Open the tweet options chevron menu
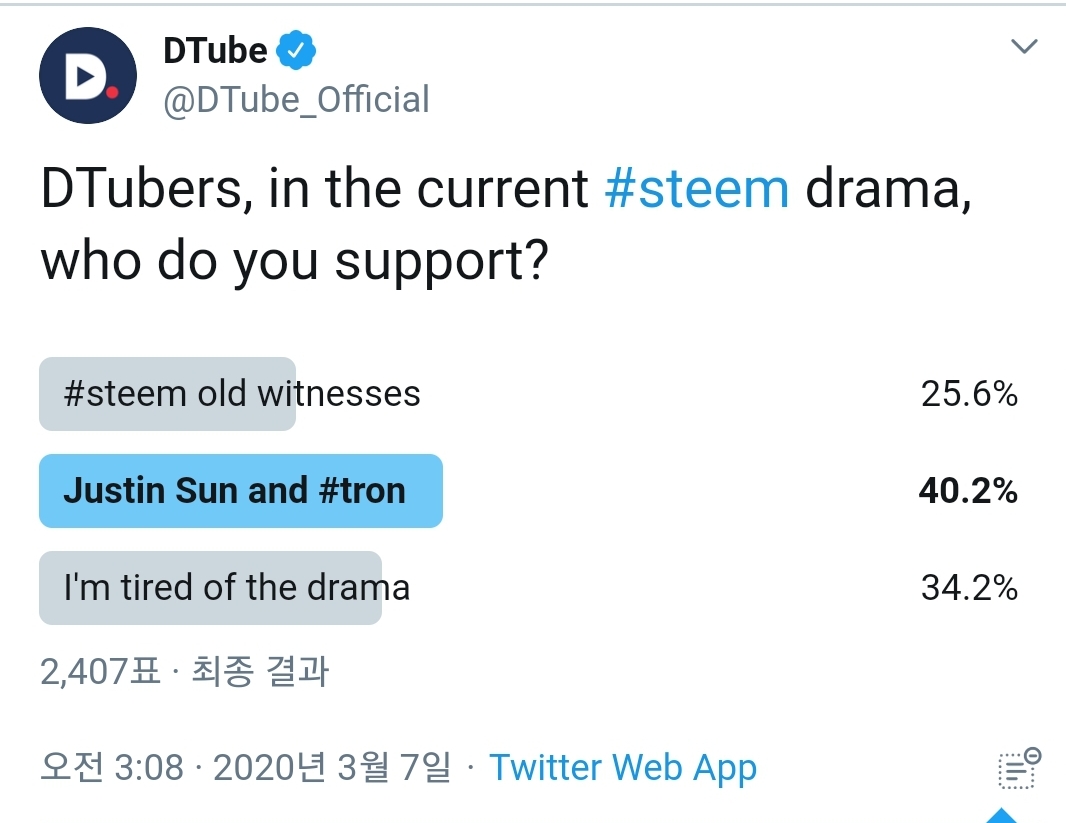Image resolution: width=1066 pixels, height=823 pixels. coord(1024,46)
